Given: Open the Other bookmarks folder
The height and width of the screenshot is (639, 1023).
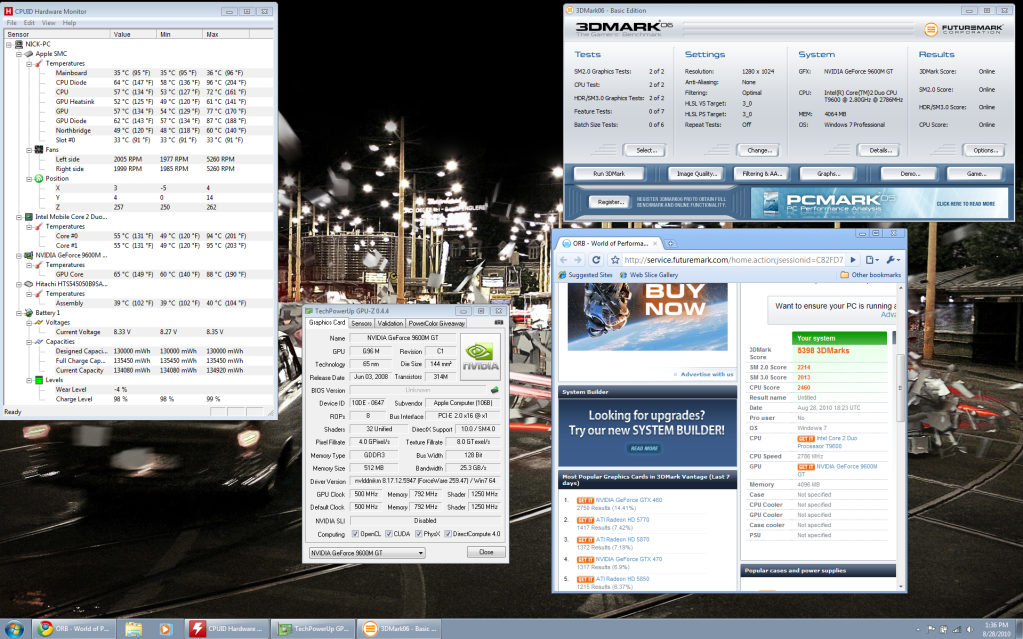Looking at the screenshot, I should click(870, 275).
